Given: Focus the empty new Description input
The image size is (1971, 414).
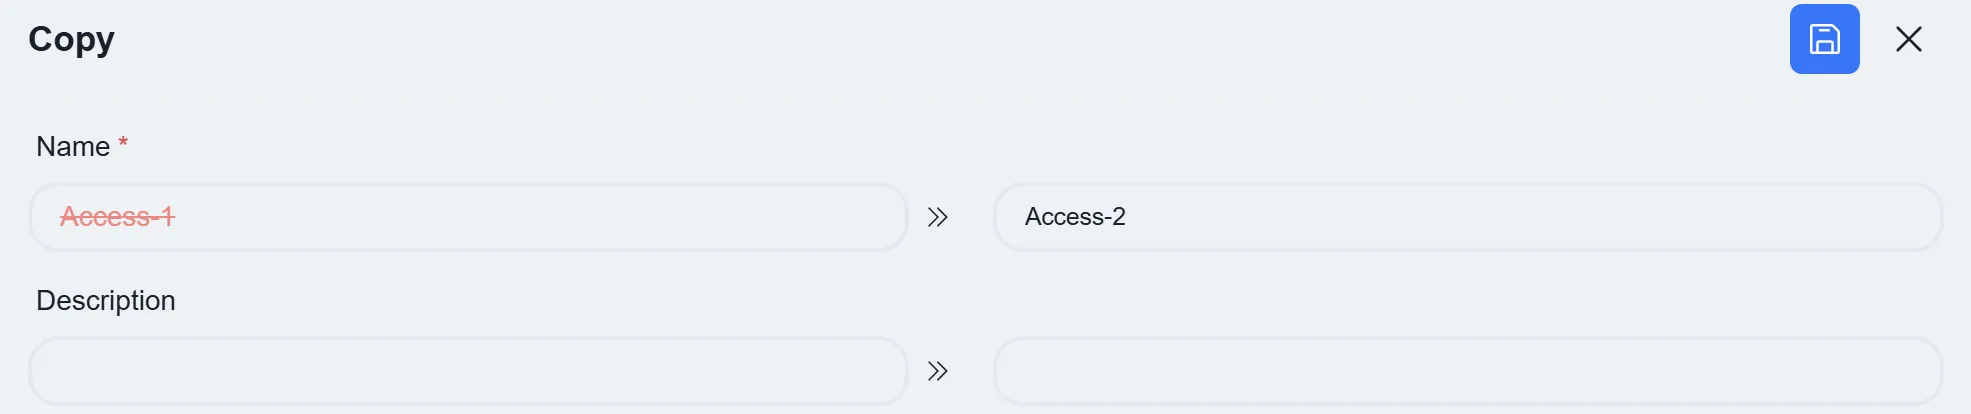Looking at the screenshot, I should pyautogui.click(x=1467, y=371).
